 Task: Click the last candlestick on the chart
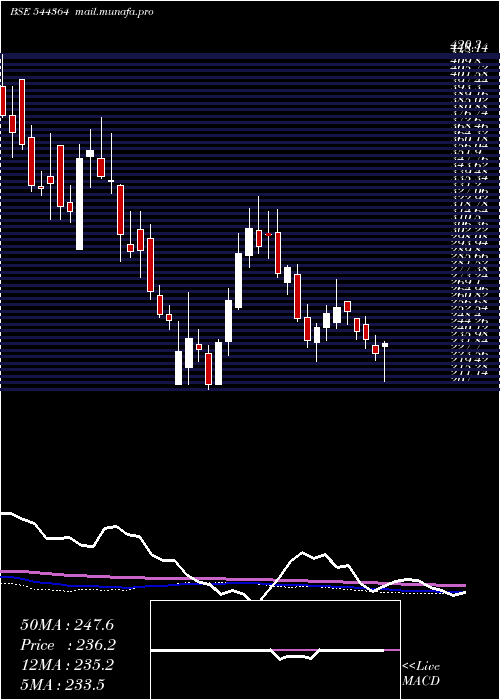pos(385,360)
